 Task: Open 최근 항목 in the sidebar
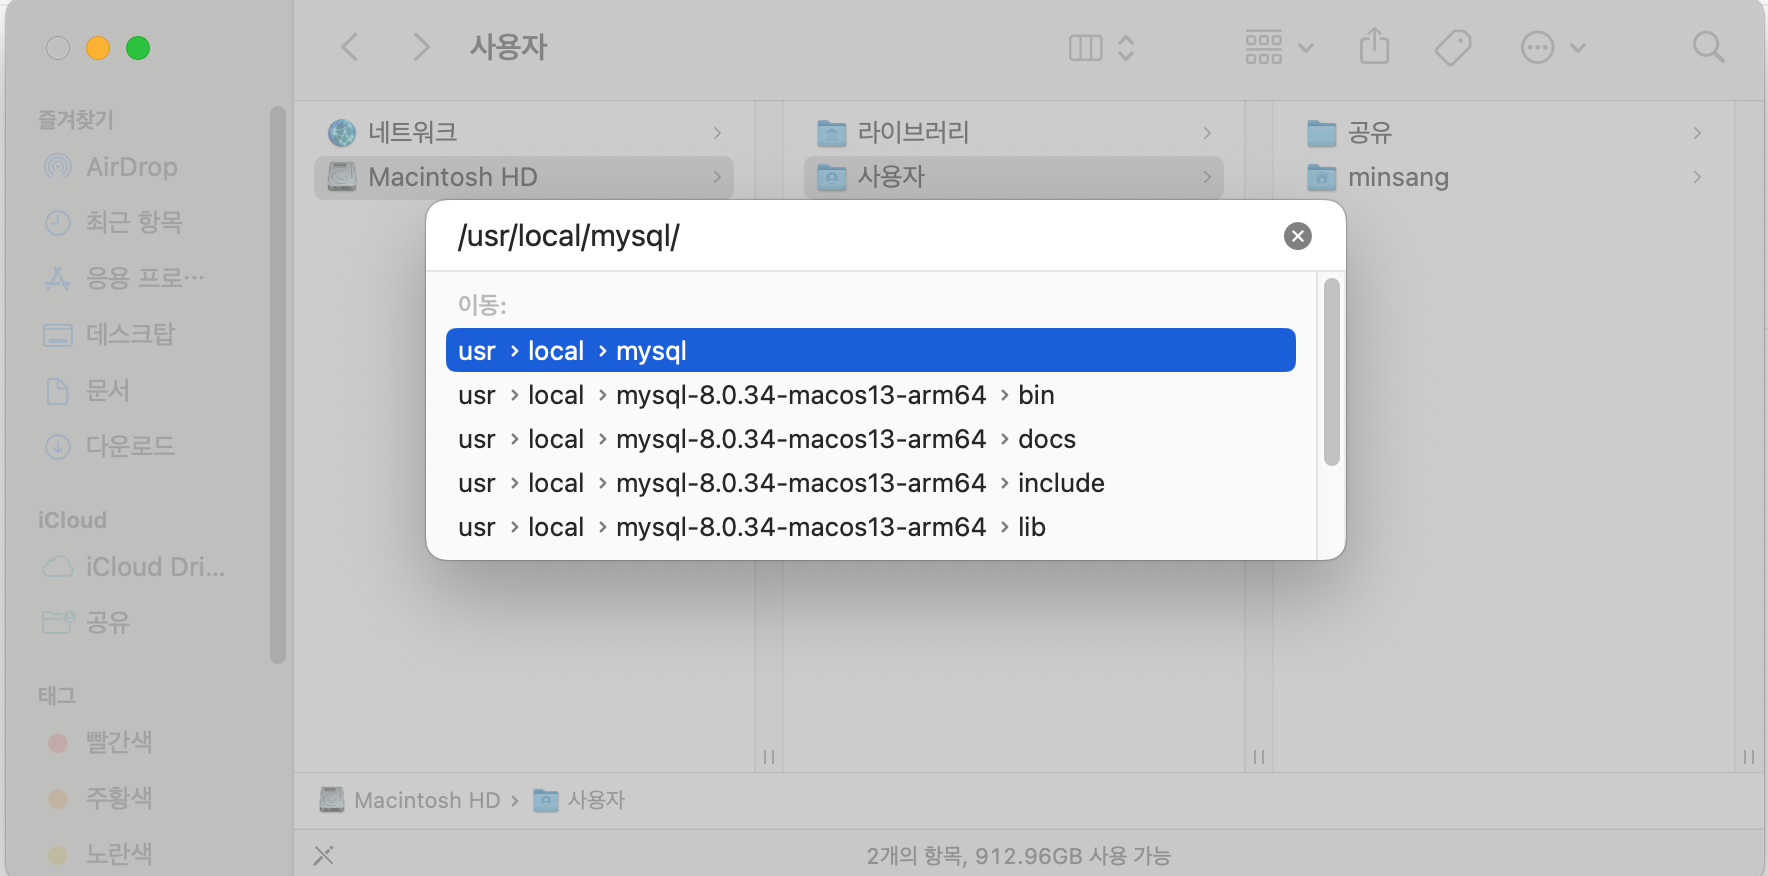coord(132,222)
